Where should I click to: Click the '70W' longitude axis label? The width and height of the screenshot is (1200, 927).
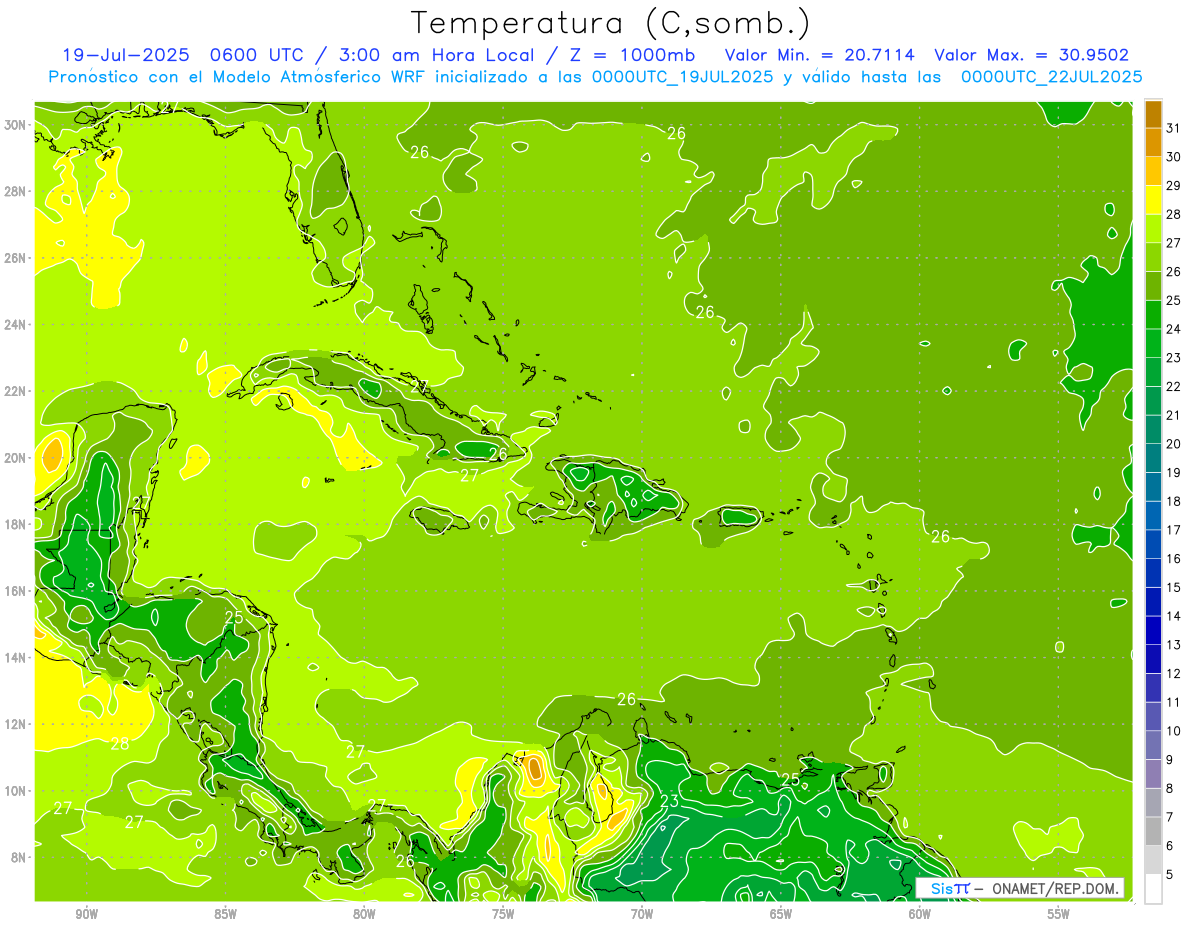coord(642,914)
